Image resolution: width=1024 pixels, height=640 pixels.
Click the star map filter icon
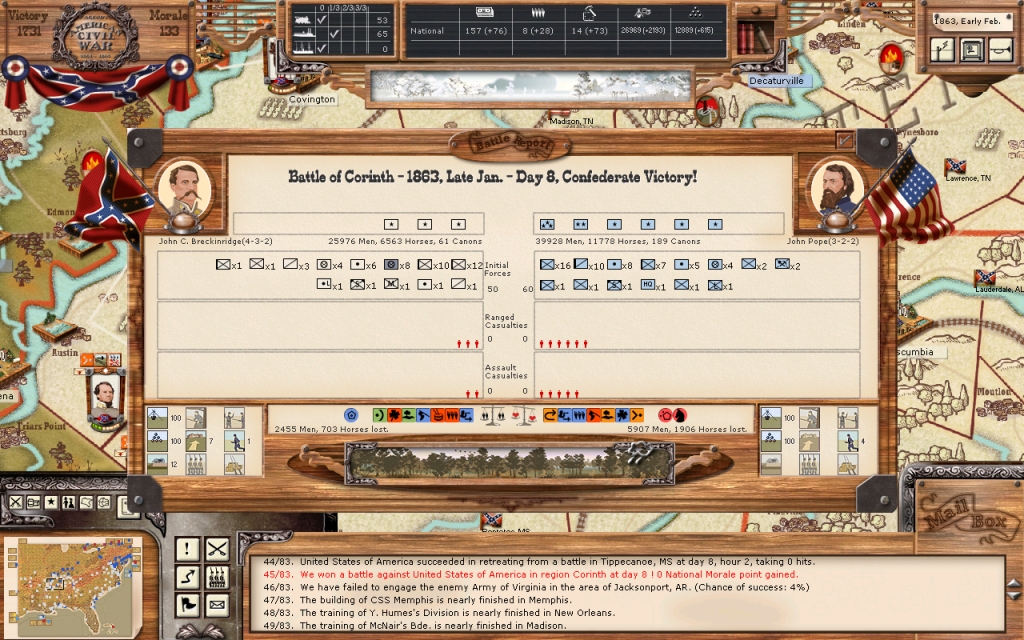tap(51, 502)
